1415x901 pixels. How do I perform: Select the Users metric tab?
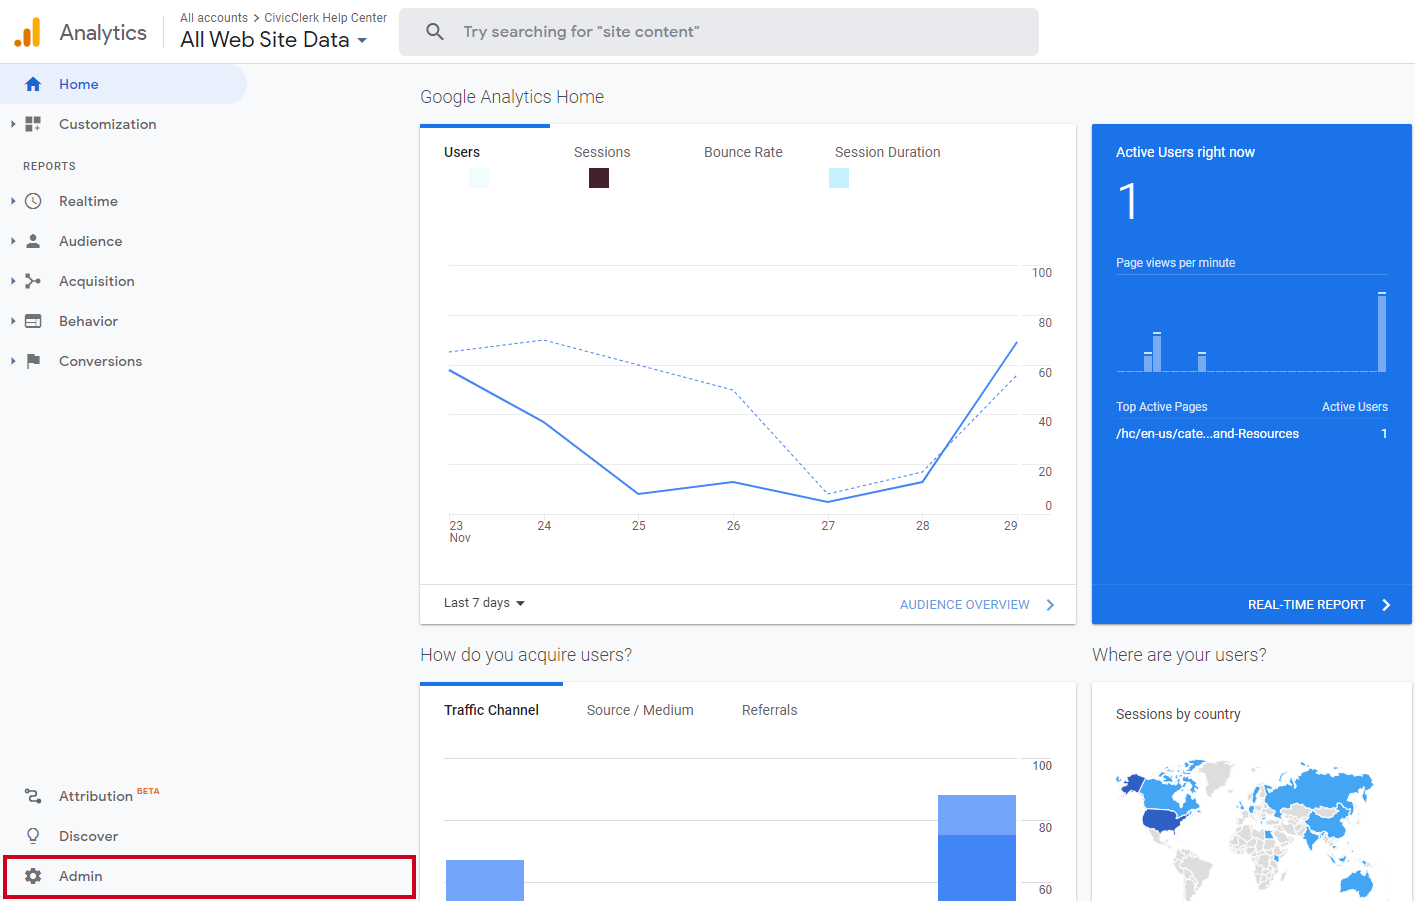click(x=462, y=152)
